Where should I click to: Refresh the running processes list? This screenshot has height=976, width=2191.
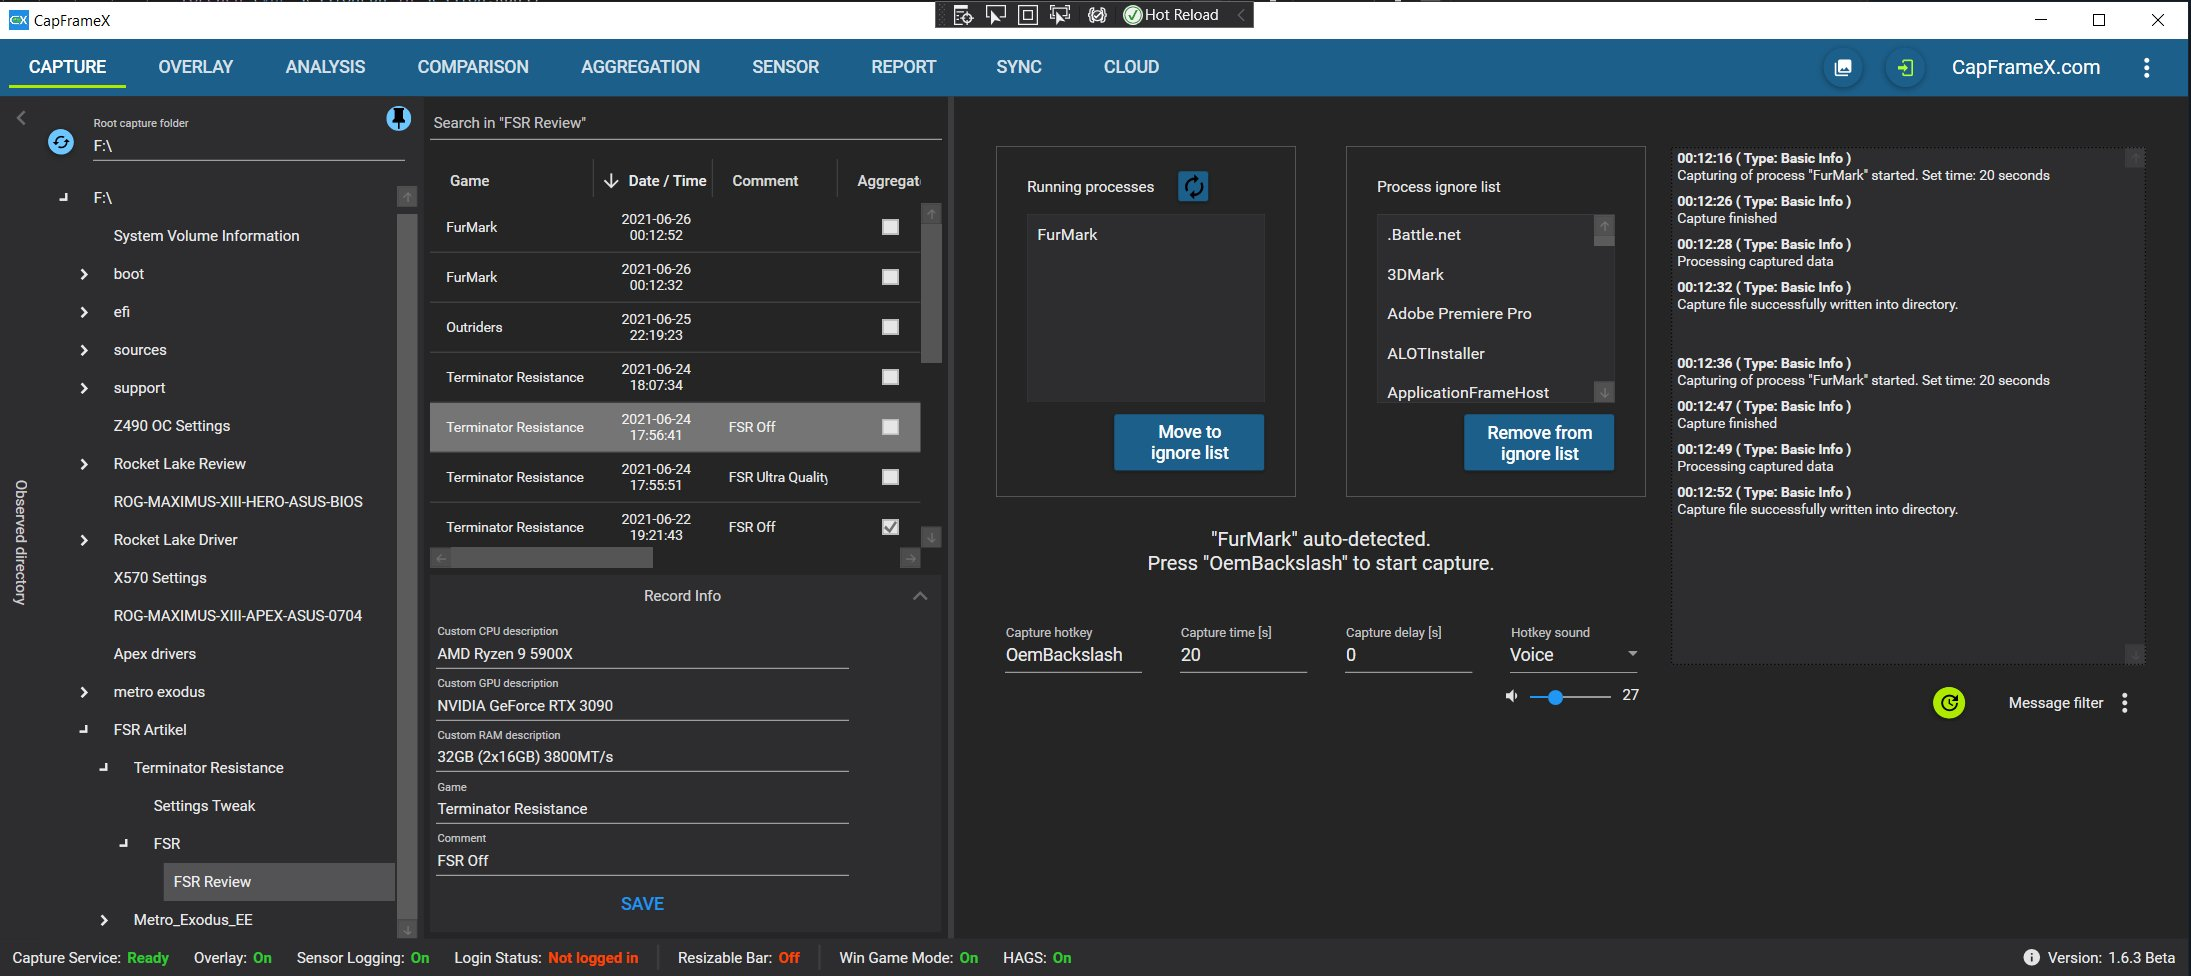tap(1193, 186)
